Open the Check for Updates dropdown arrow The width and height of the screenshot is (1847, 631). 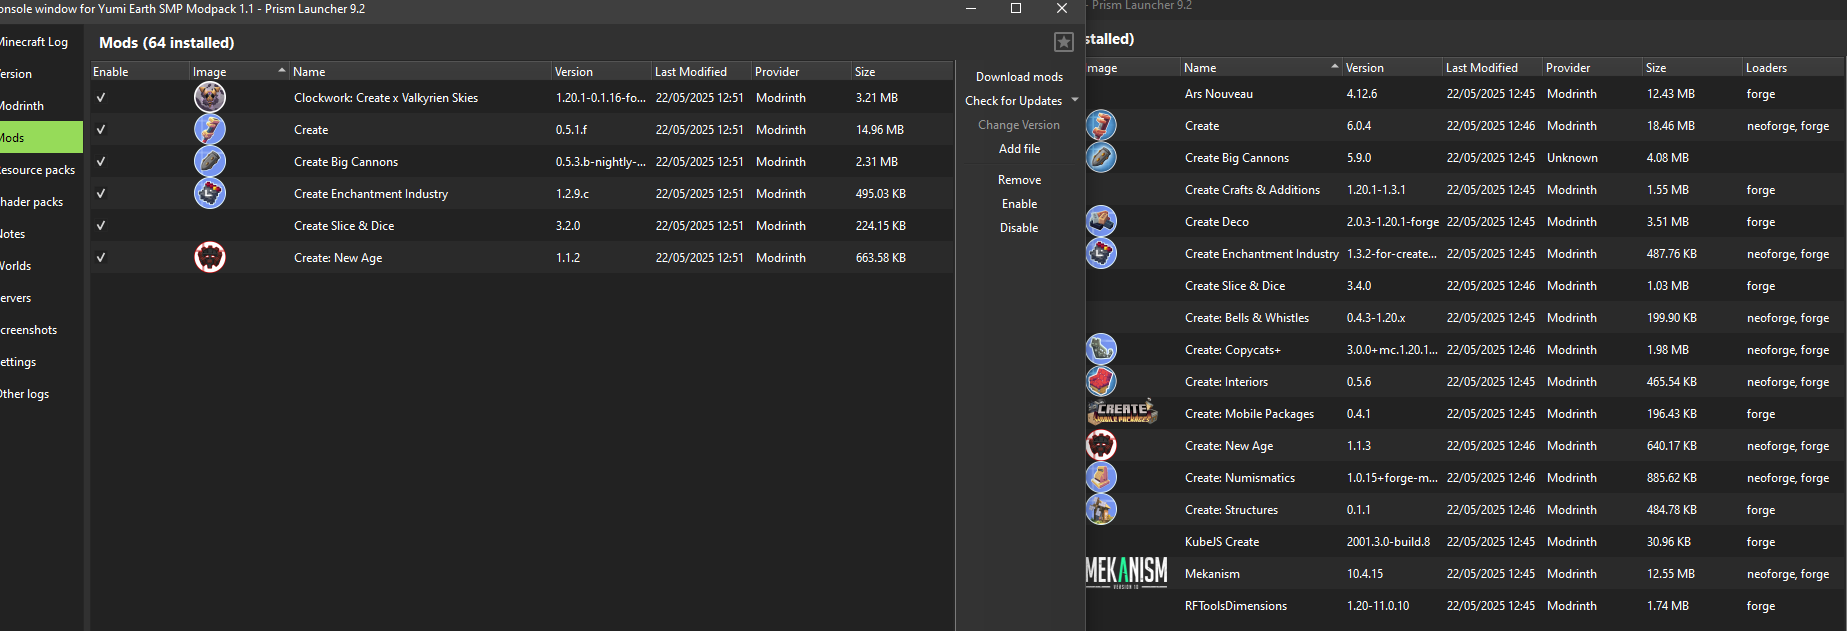[x=1075, y=100]
